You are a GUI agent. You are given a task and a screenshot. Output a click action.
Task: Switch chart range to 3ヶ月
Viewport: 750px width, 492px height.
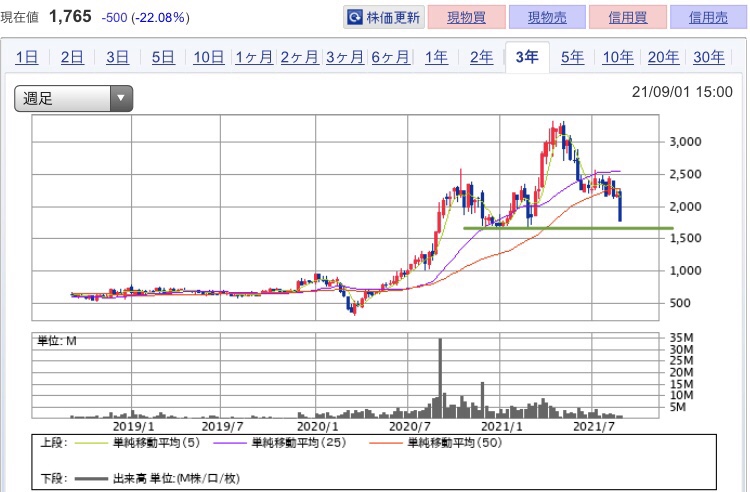(x=345, y=57)
